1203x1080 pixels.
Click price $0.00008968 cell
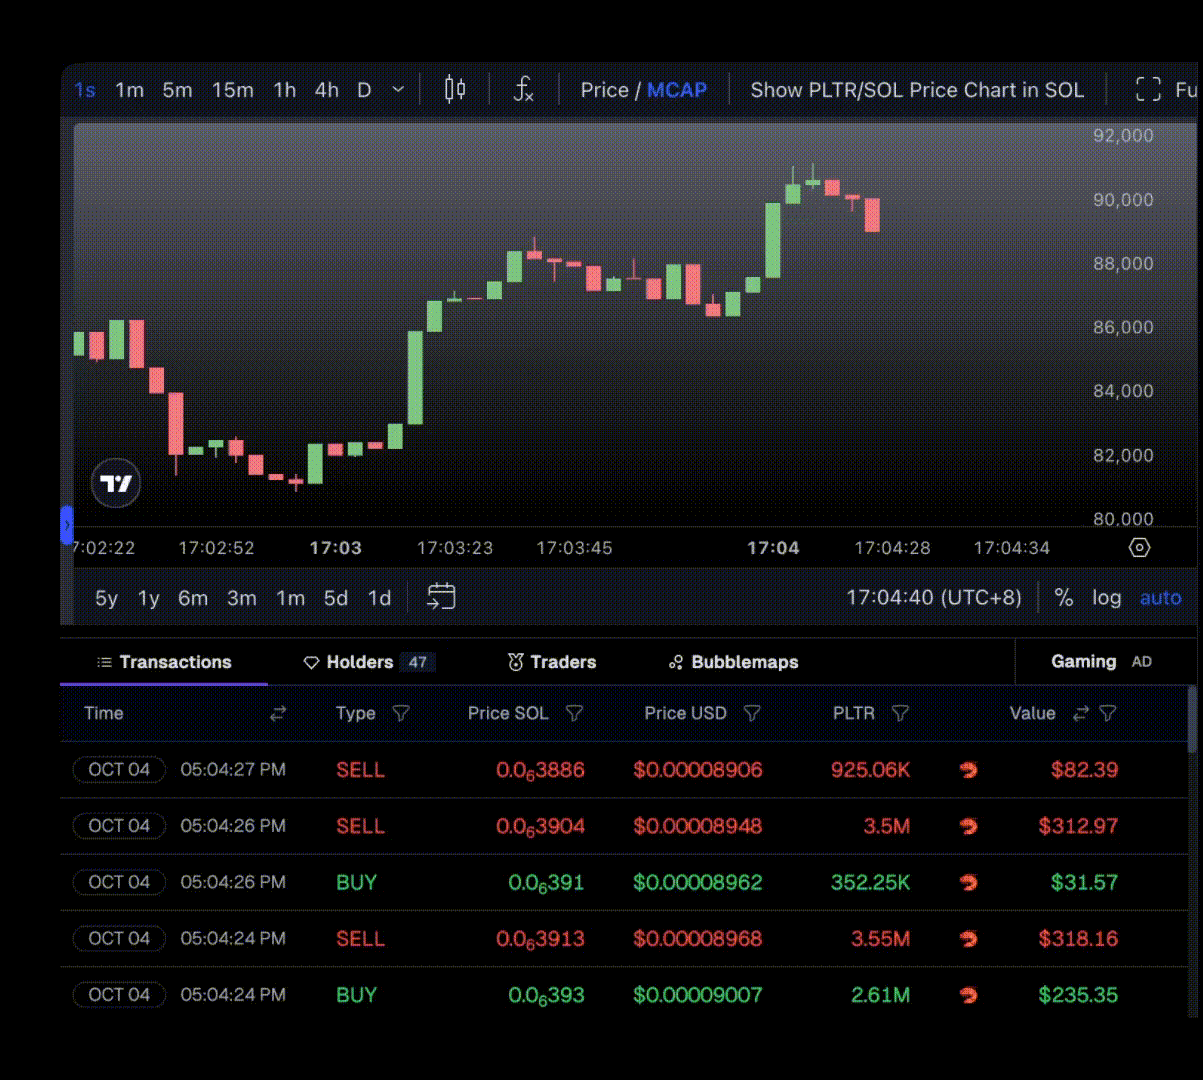pos(698,938)
